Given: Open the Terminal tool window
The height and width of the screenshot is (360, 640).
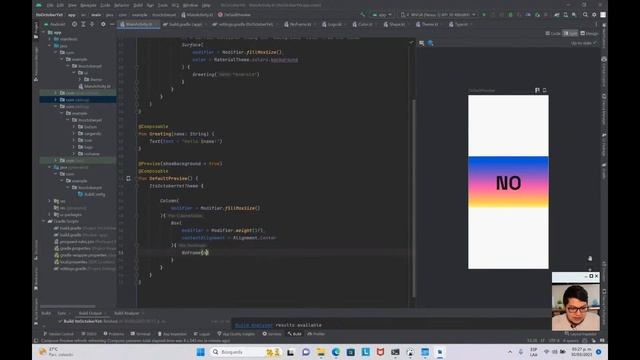Looking at the screenshot, I should (140, 334).
